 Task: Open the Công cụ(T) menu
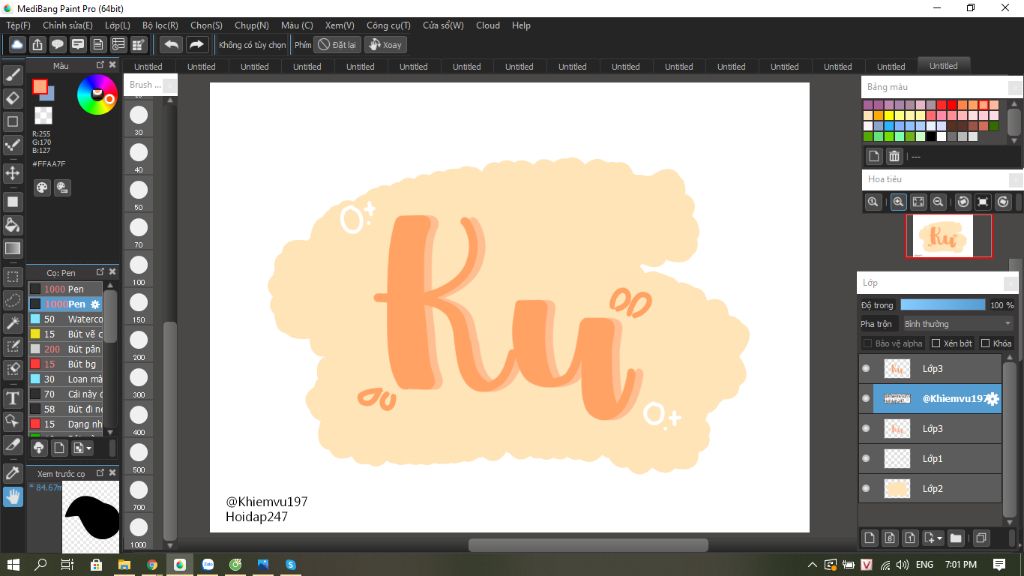click(x=388, y=25)
